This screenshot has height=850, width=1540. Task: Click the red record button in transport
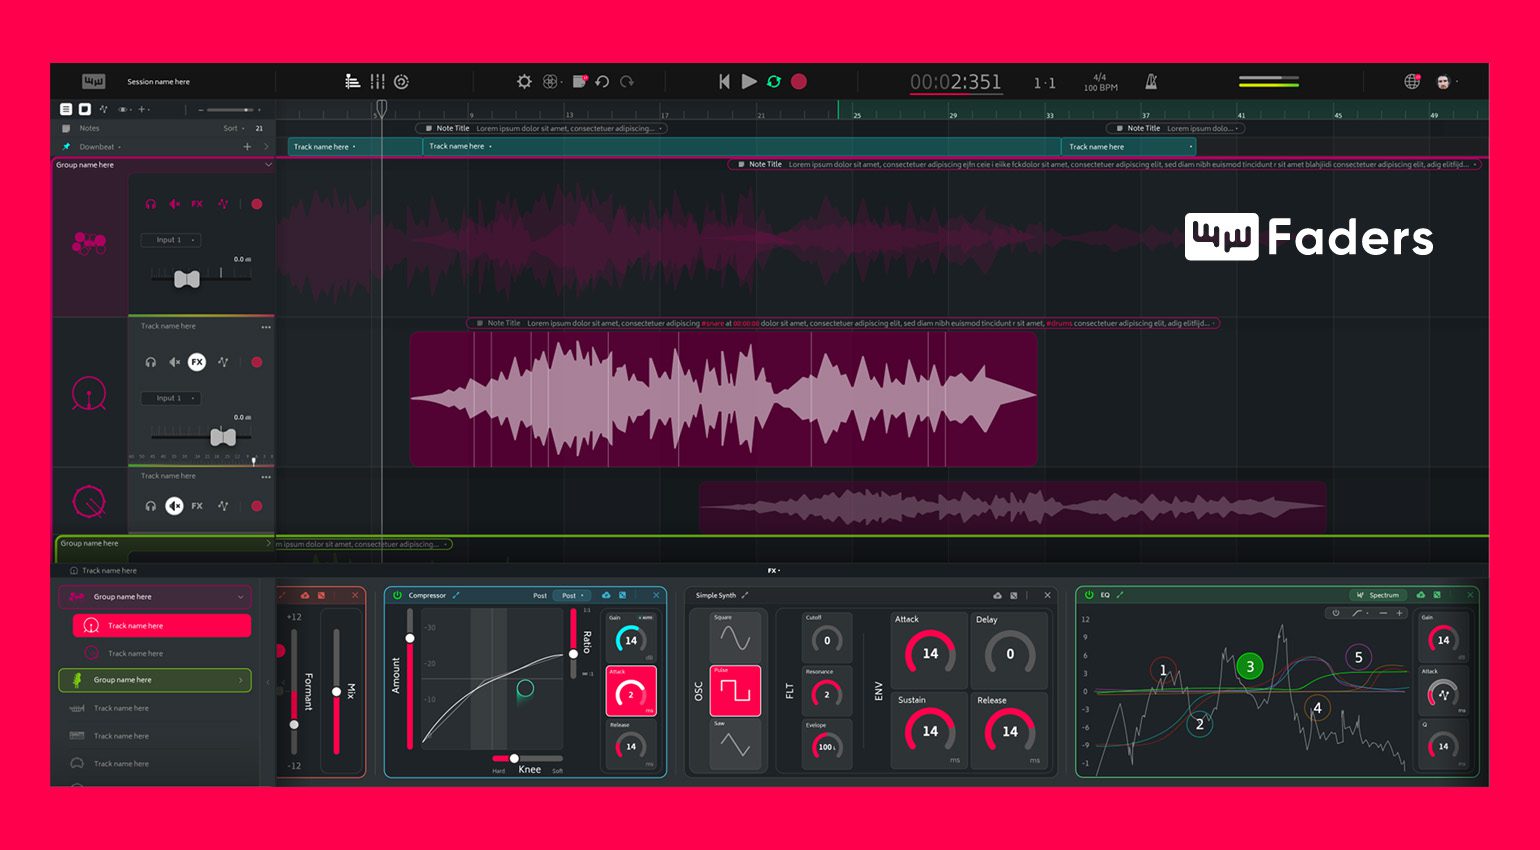(x=799, y=82)
